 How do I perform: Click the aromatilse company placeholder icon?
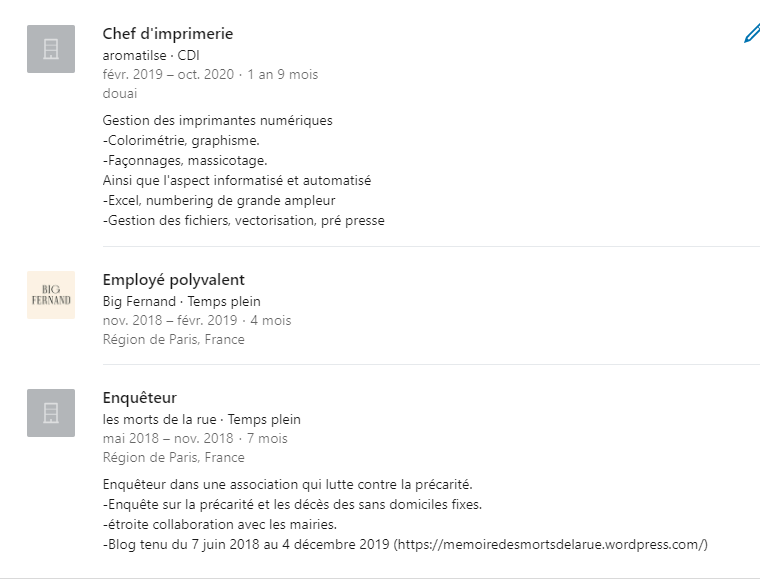click(x=51, y=49)
